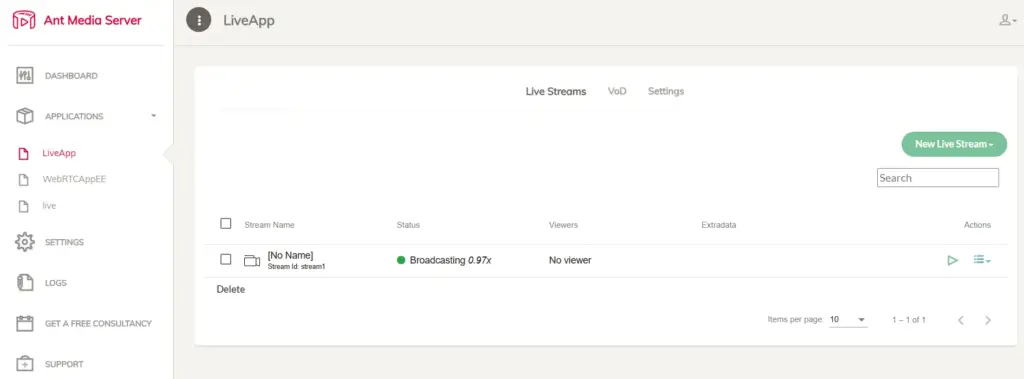This screenshot has height=379, width=1024.
Task: Click the Viewers column header
Action: tap(564, 225)
